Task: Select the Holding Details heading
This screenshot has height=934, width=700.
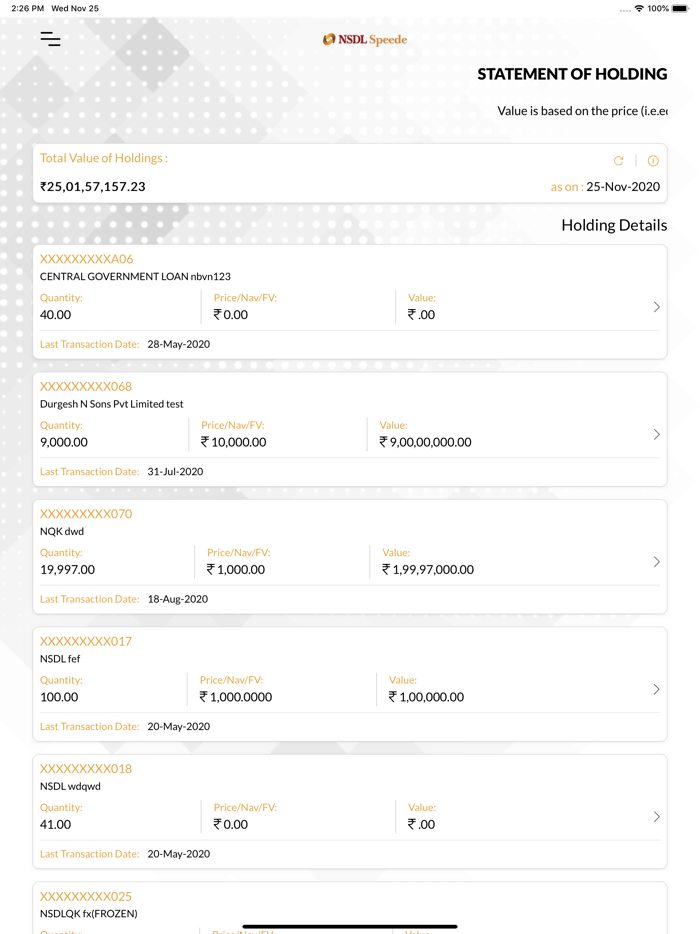Action: tap(614, 225)
